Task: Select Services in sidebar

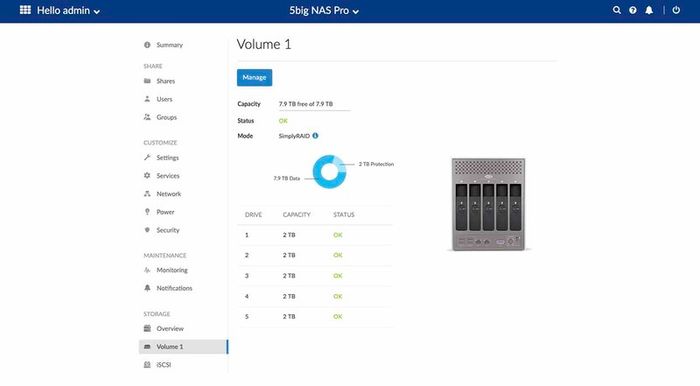Action: pyautogui.click(x=168, y=176)
